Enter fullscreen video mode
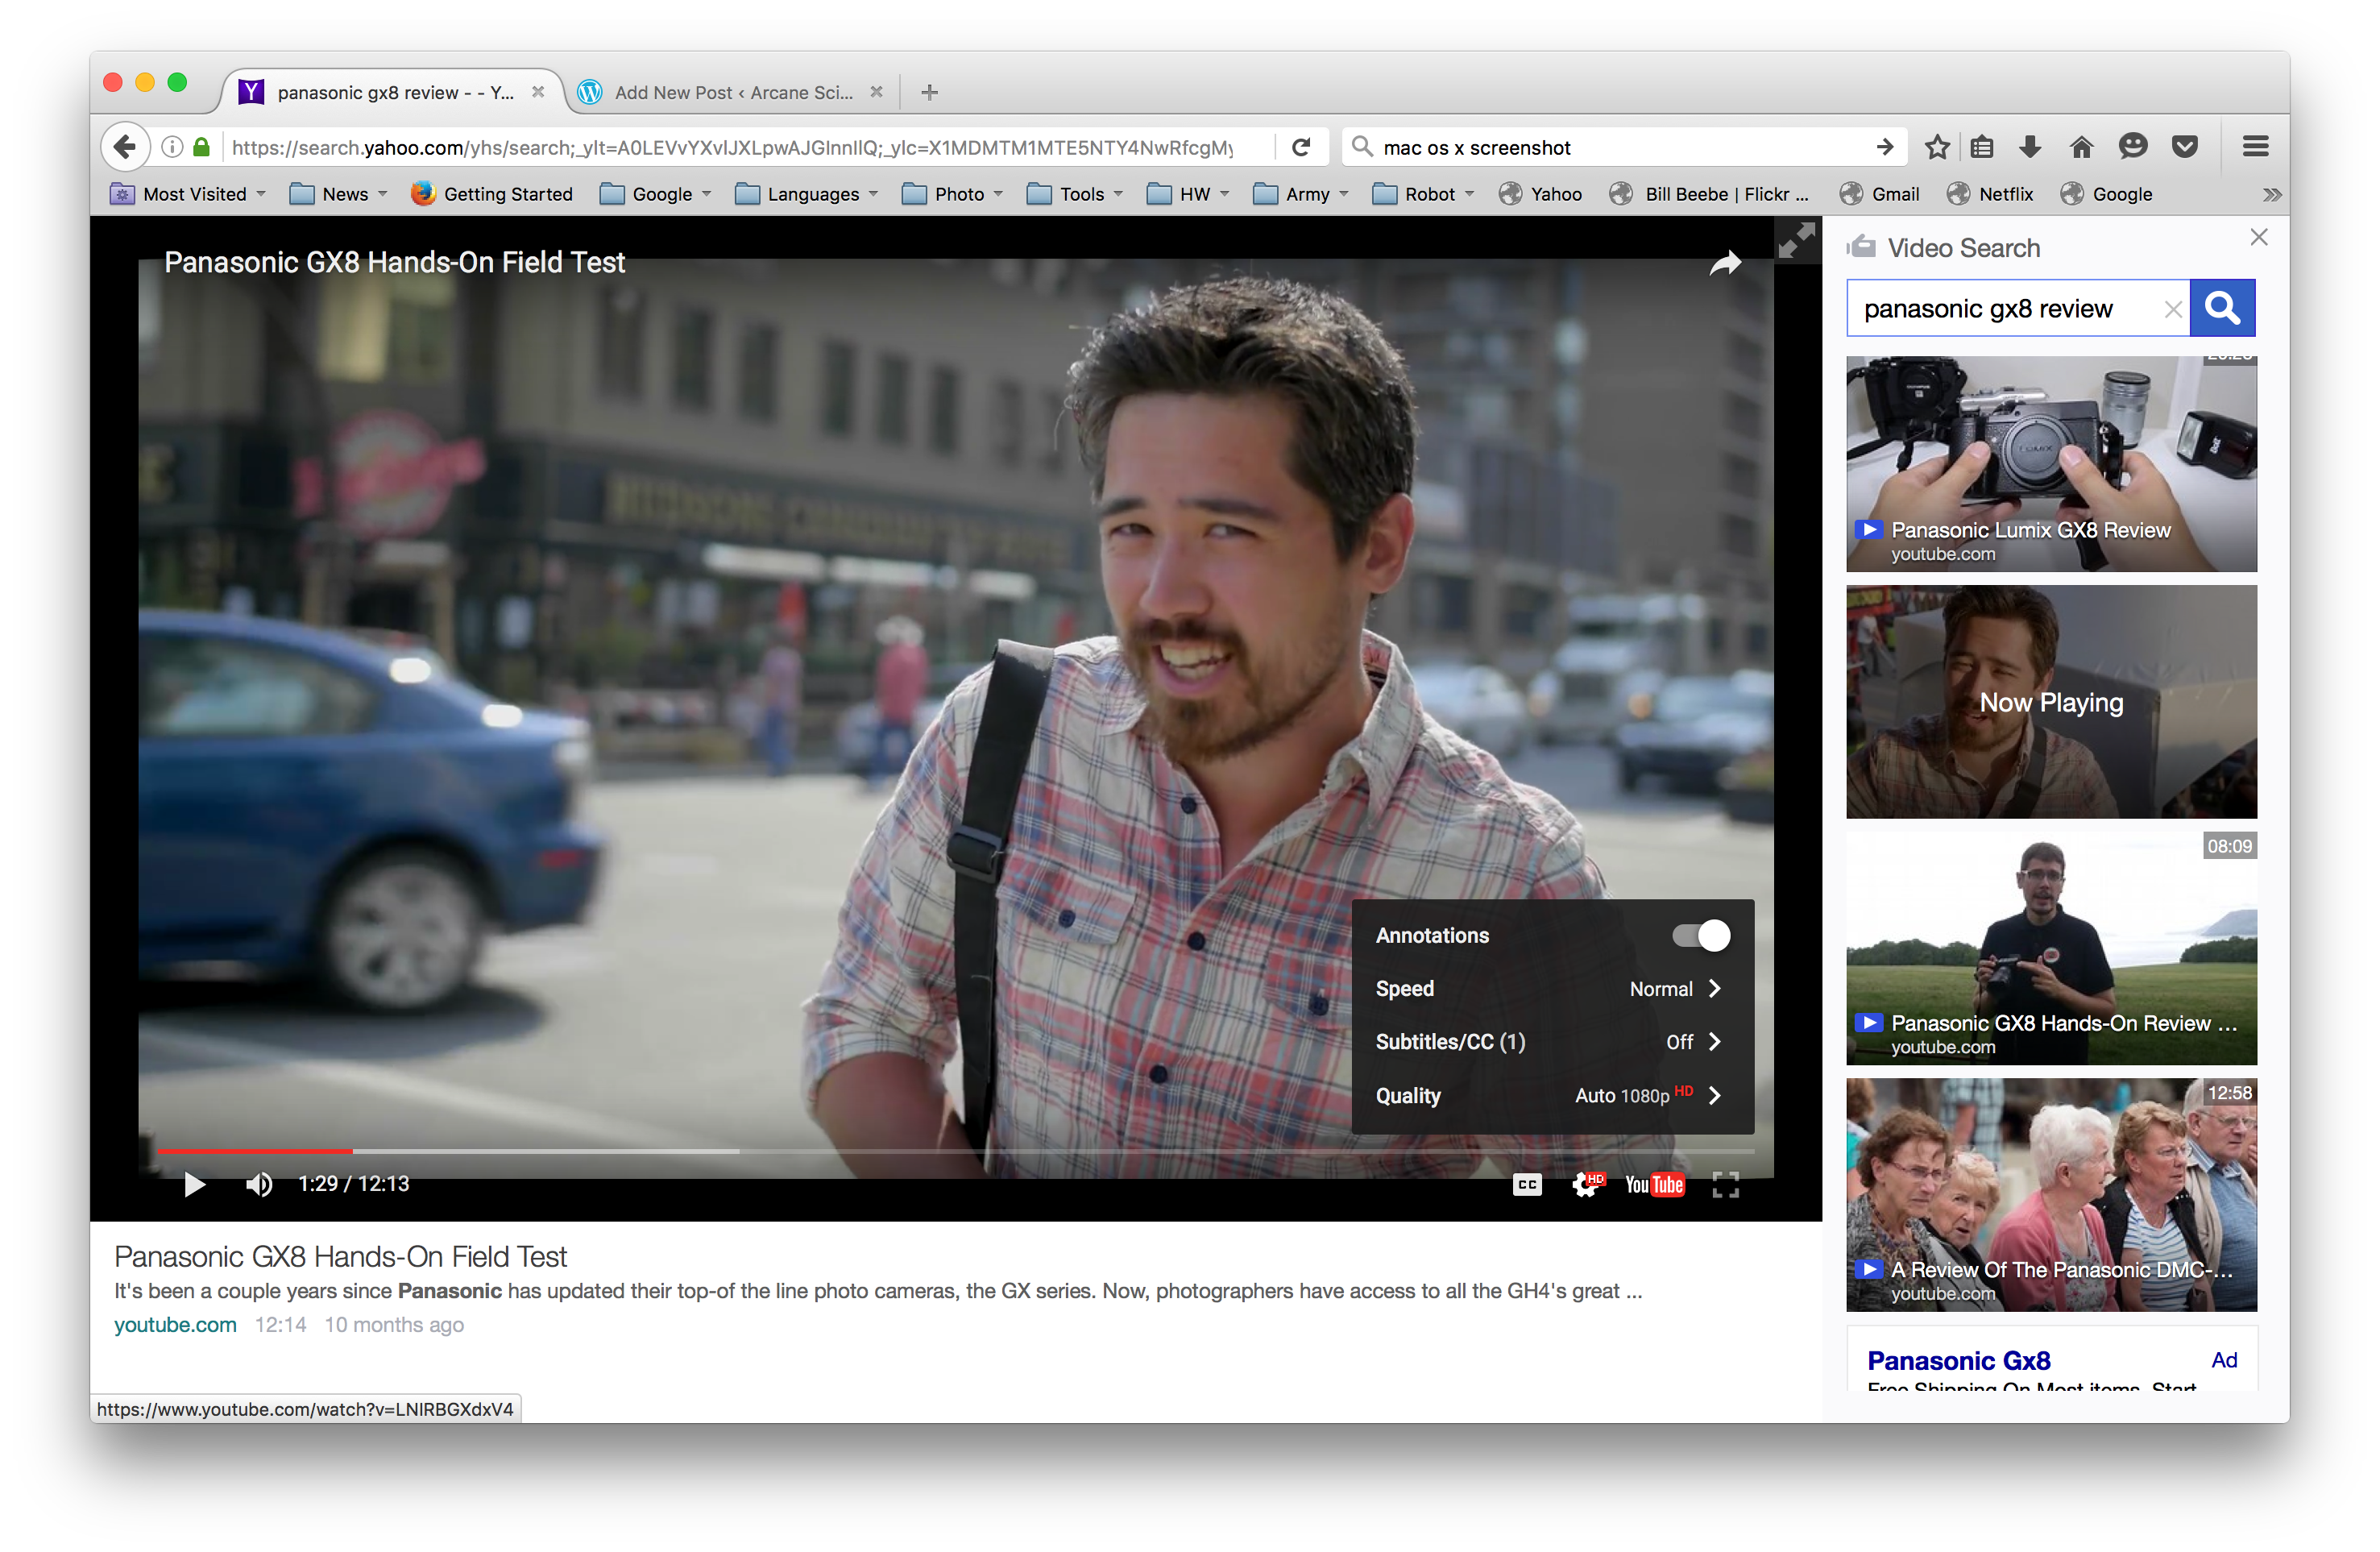This screenshot has width=2380, height=1552. (x=1725, y=1184)
